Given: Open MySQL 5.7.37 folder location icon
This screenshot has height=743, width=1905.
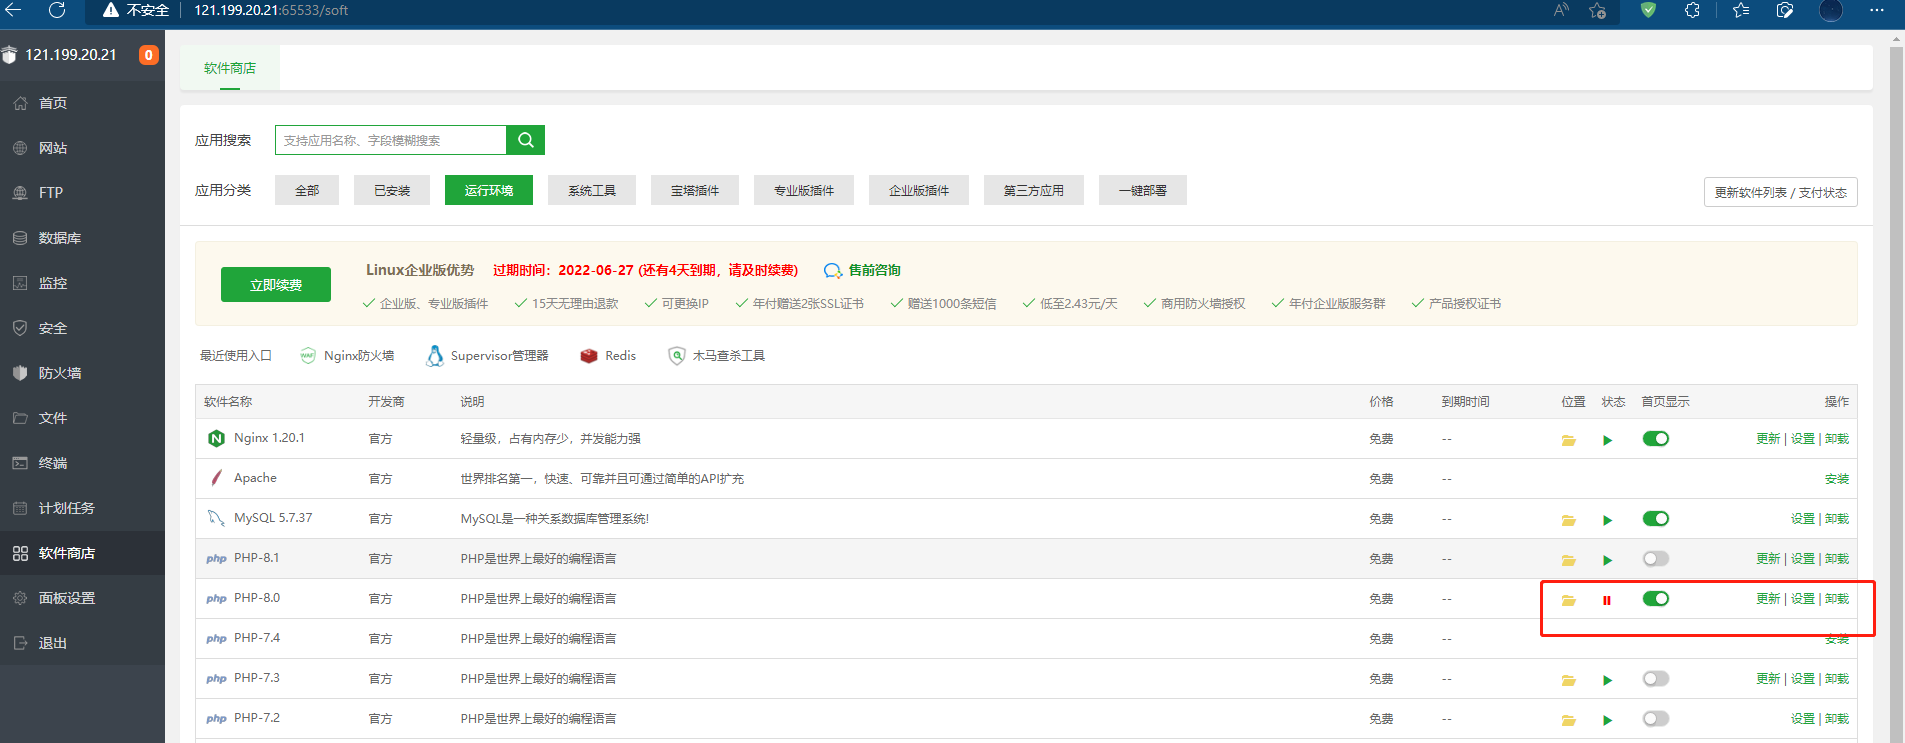Looking at the screenshot, I should [1568, 520].
